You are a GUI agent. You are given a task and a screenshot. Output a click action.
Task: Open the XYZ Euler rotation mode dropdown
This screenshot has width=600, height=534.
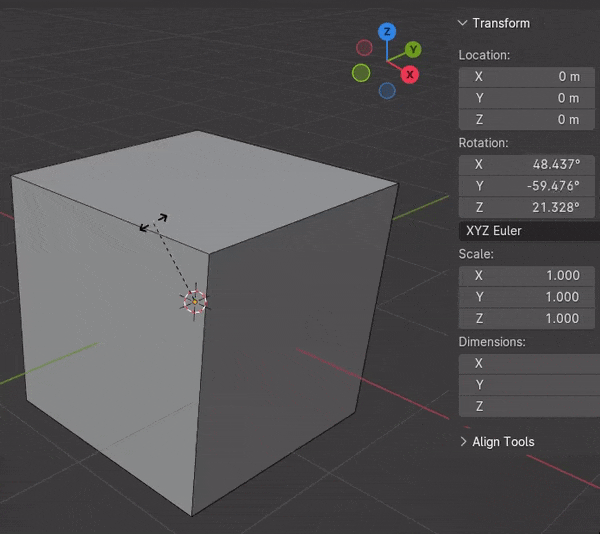(529, 231)
